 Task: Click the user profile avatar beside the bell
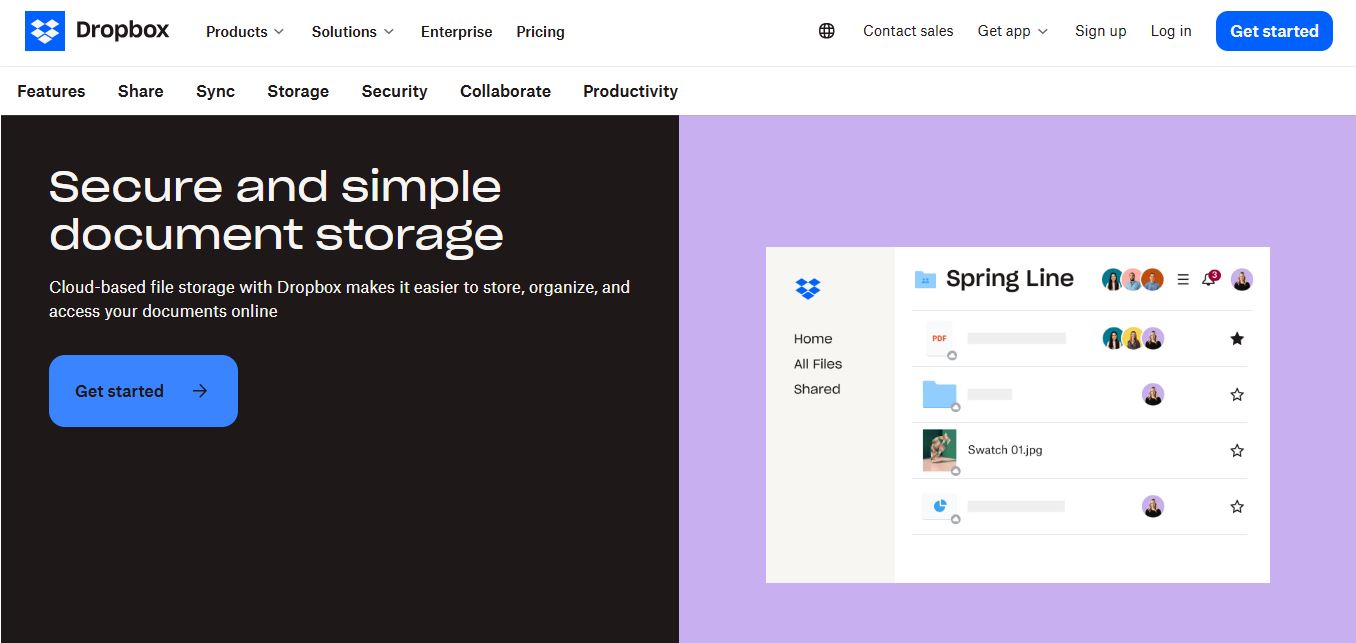[x=1242, y=280]
